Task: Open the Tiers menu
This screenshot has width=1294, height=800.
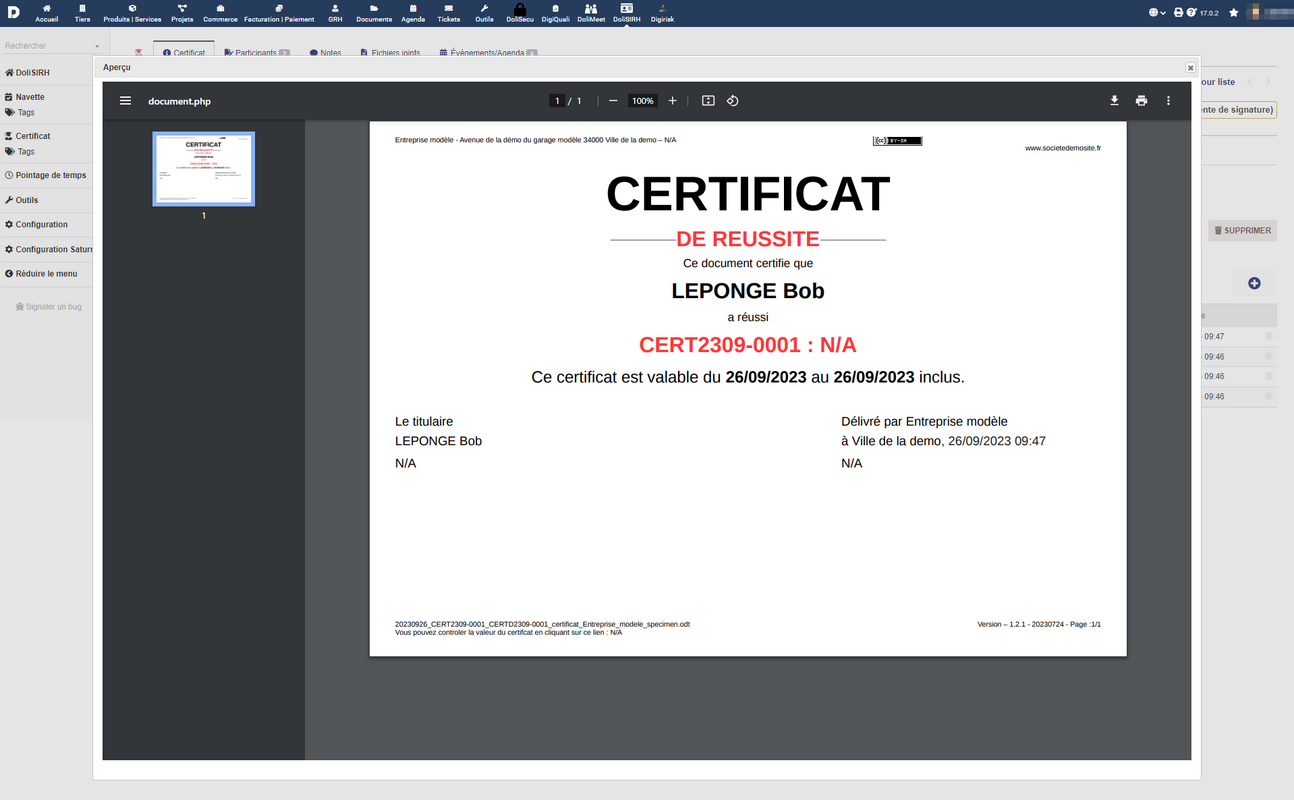Action: [82, 13]
